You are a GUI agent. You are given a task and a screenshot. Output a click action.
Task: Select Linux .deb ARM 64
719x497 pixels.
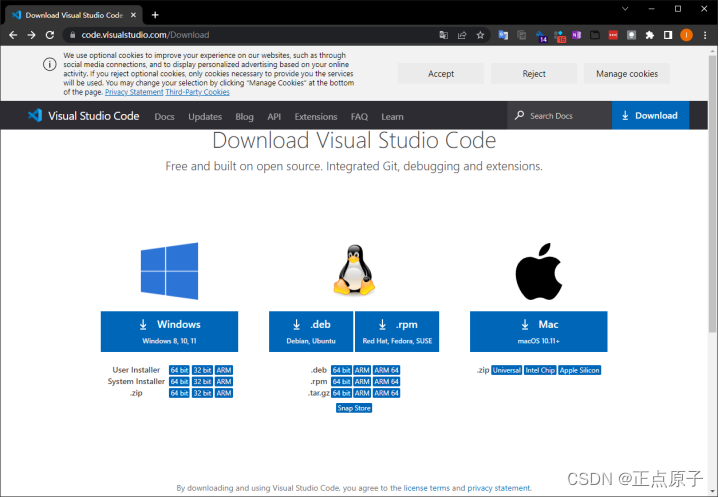(386, 370)
